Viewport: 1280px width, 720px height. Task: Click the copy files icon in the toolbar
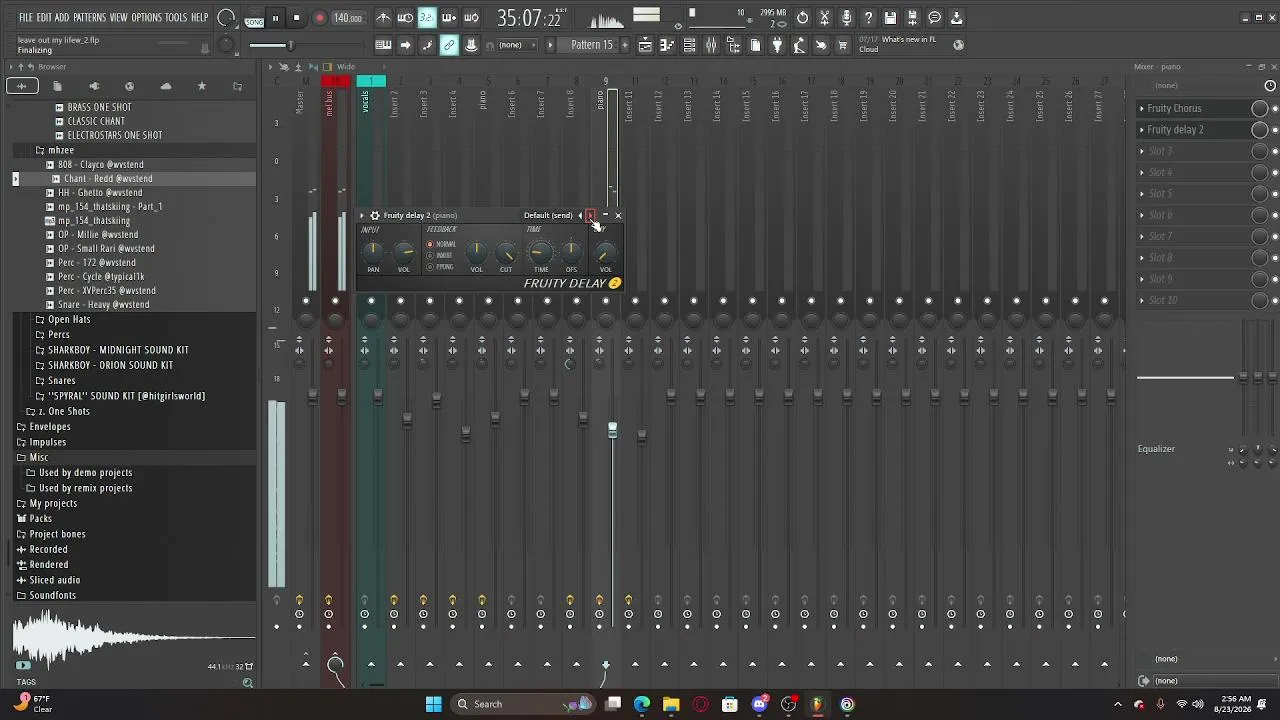755,45
